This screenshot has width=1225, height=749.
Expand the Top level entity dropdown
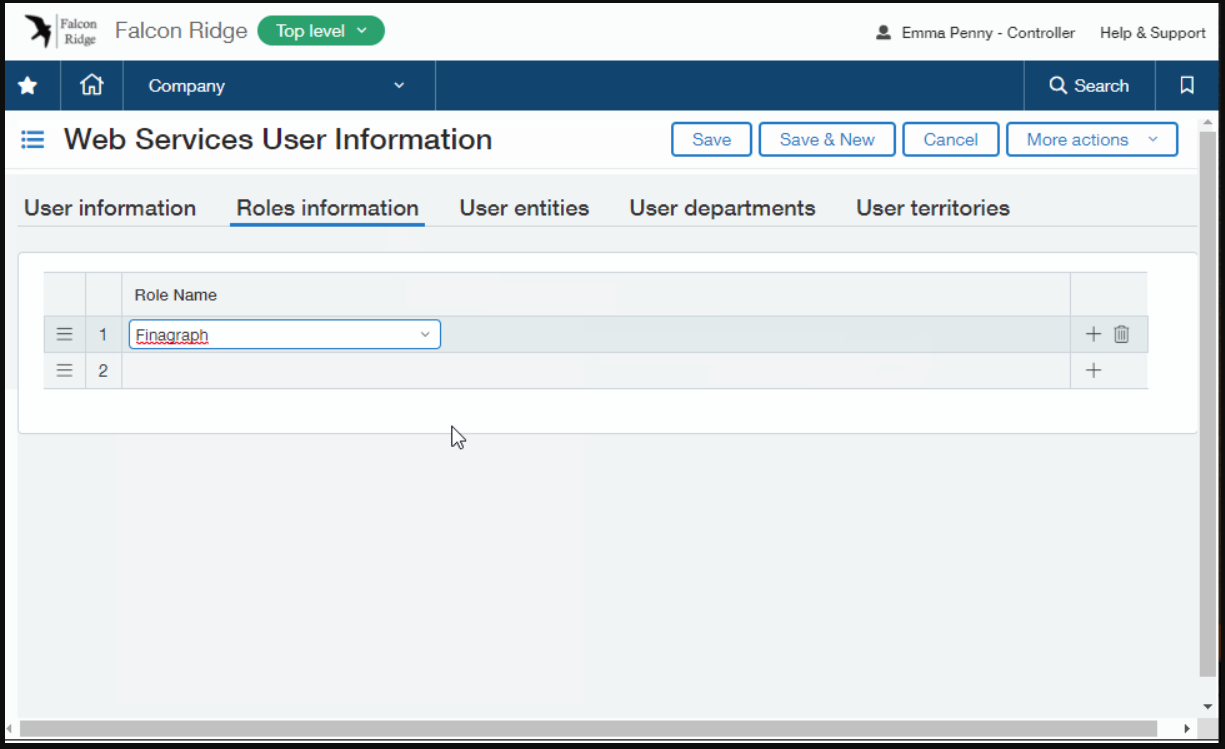pyautogui.click(x=321, y=31)
